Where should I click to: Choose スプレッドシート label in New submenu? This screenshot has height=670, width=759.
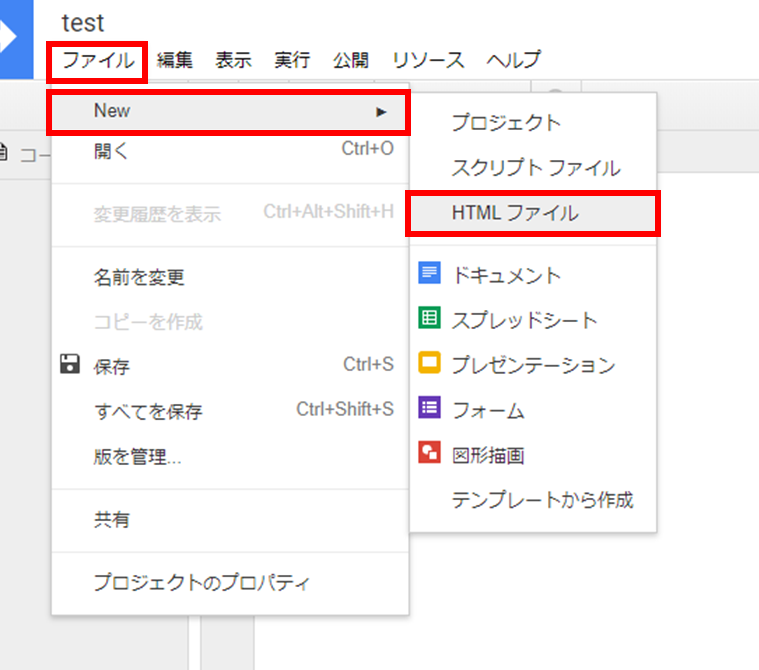click(524, 320)
